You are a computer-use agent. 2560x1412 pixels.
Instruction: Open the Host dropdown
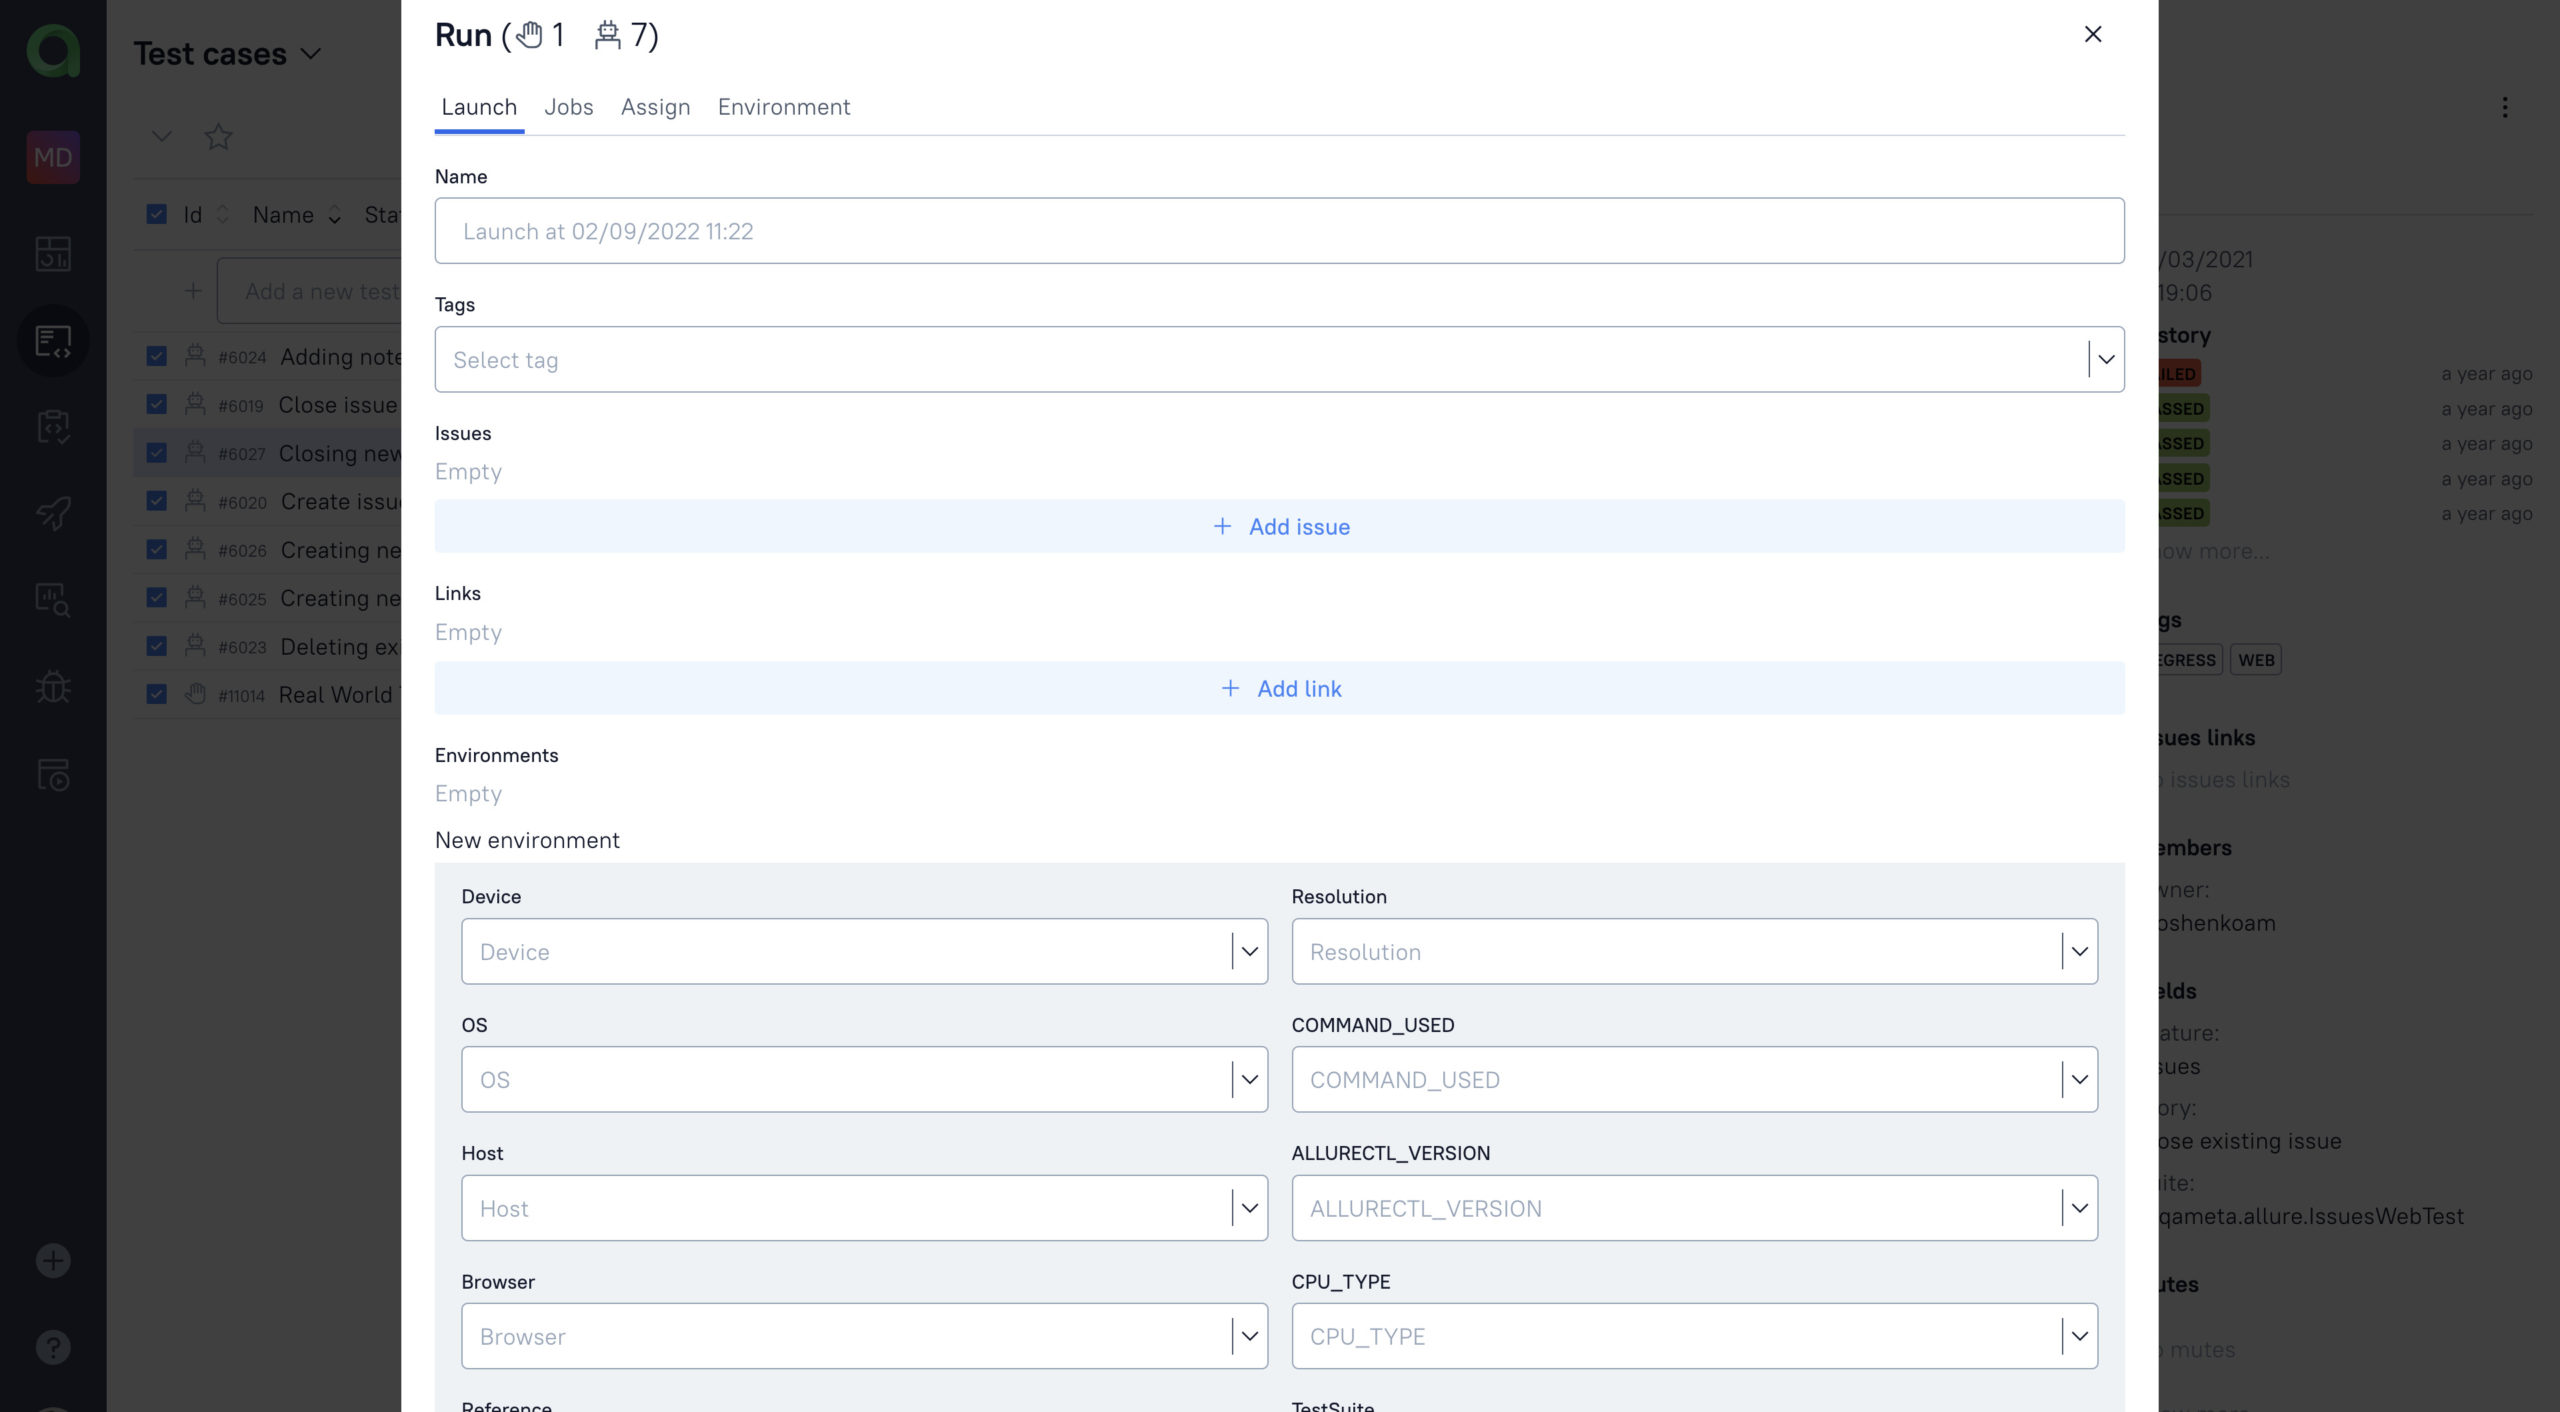click(x=864, y=1208)
